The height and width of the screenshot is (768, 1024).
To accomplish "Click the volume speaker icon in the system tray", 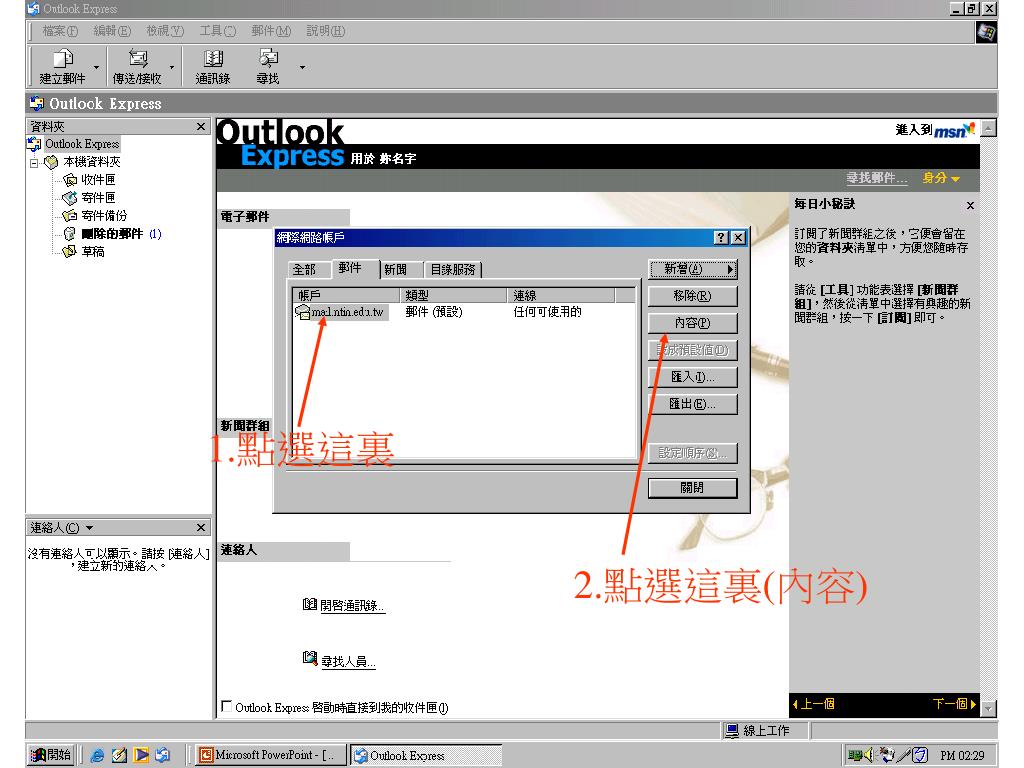I will click(868, 755).
